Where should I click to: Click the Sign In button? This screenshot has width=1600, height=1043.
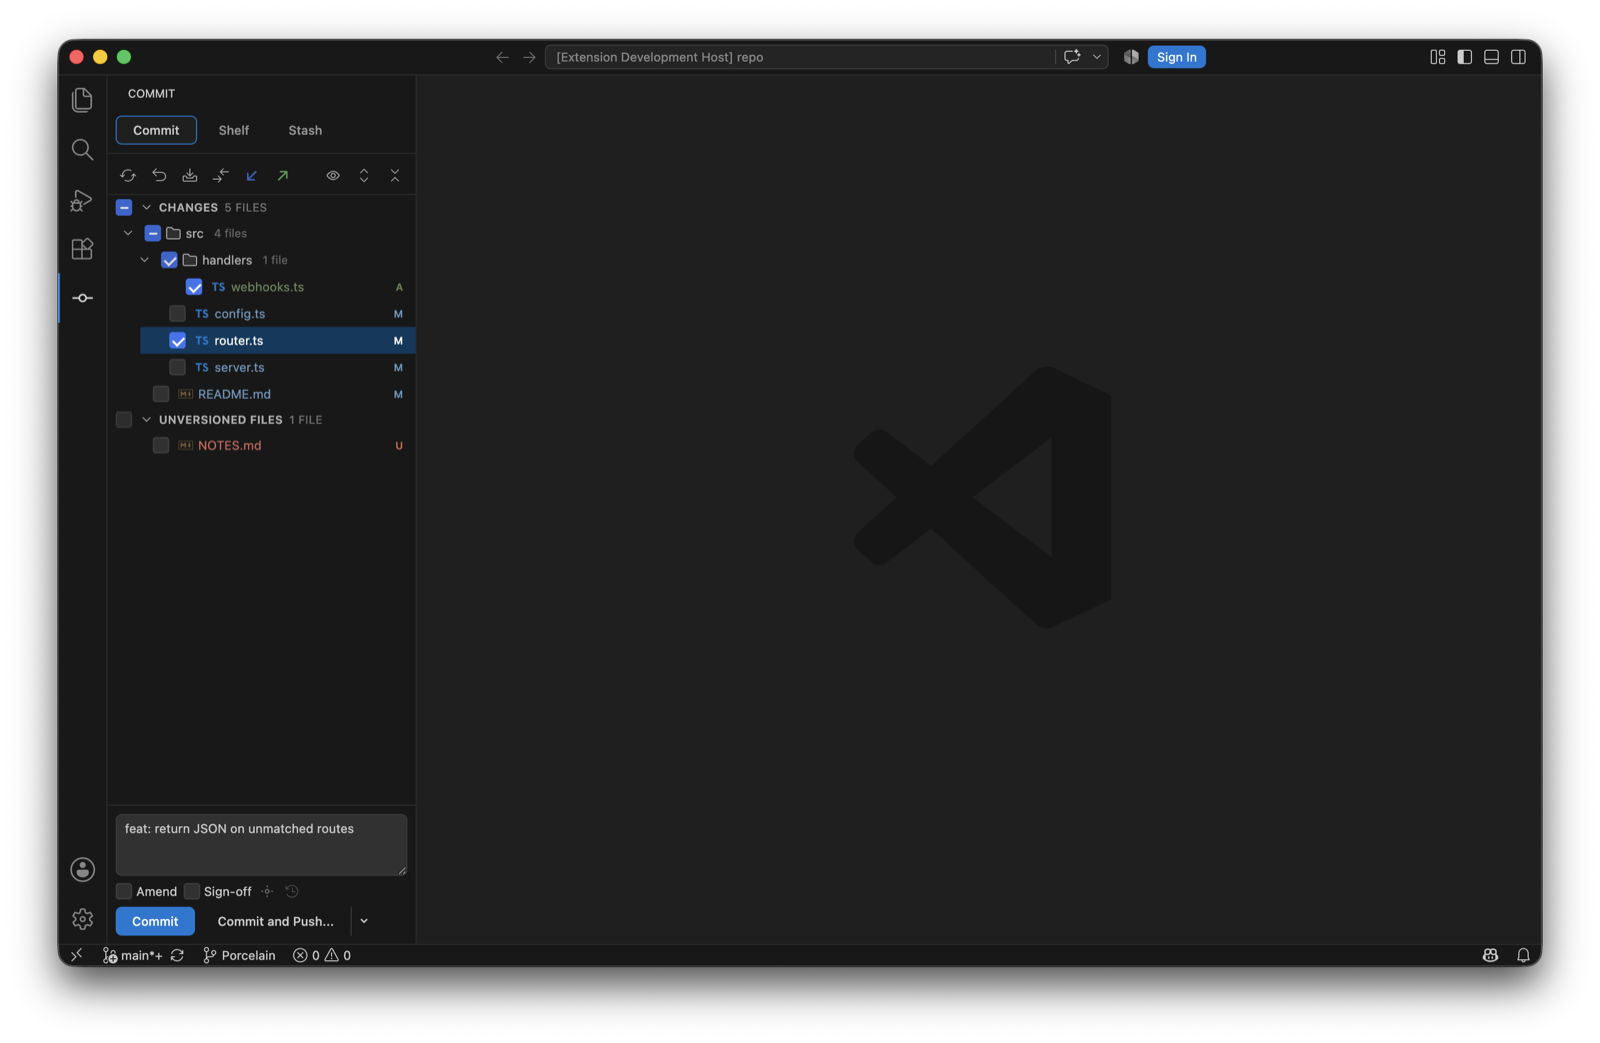[1176, 57]
